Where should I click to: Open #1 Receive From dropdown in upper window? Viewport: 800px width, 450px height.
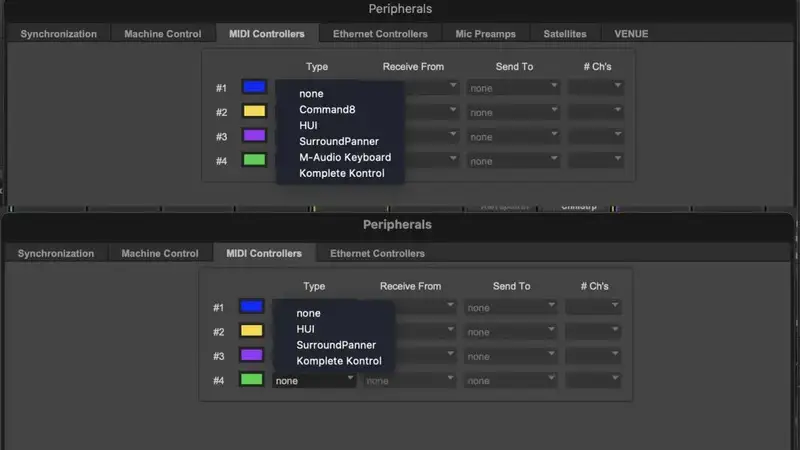pyautogui.click(x=433, y=88)
